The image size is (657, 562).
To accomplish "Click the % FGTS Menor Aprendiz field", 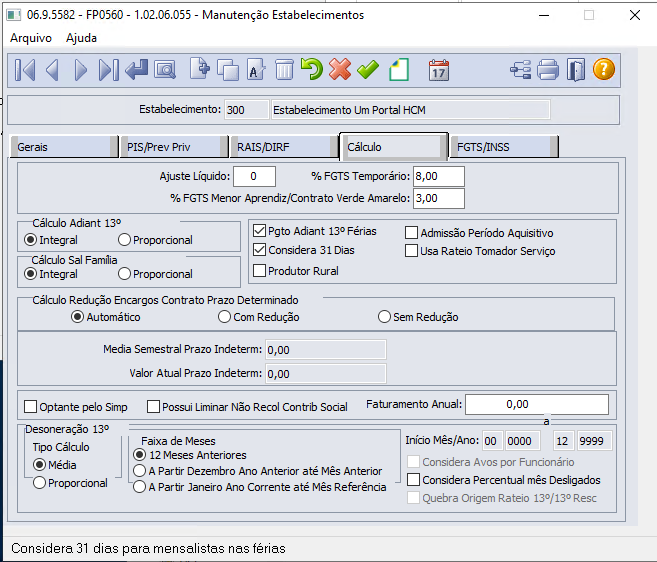I will coord(439,198).
